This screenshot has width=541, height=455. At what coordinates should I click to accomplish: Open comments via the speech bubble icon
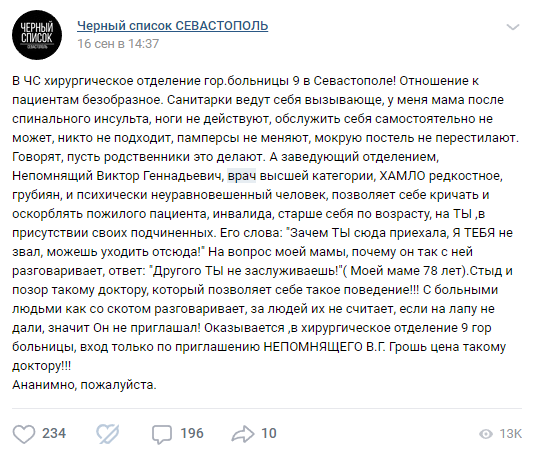[162, 434]
